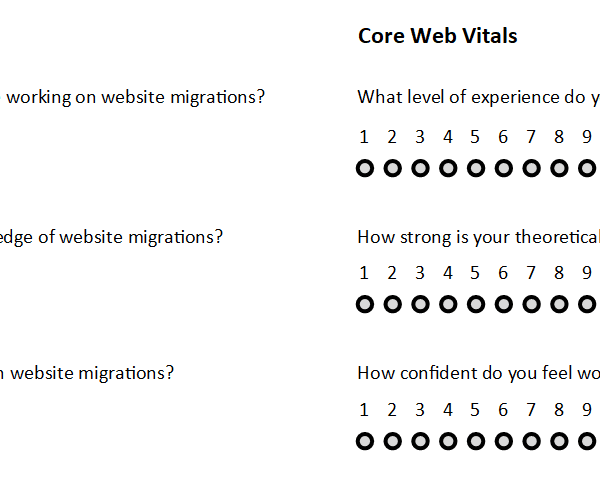Mark 8 for theoretical knowledge strength
Image resolution: width=600 pixels, height=500 pixels.
559,304
